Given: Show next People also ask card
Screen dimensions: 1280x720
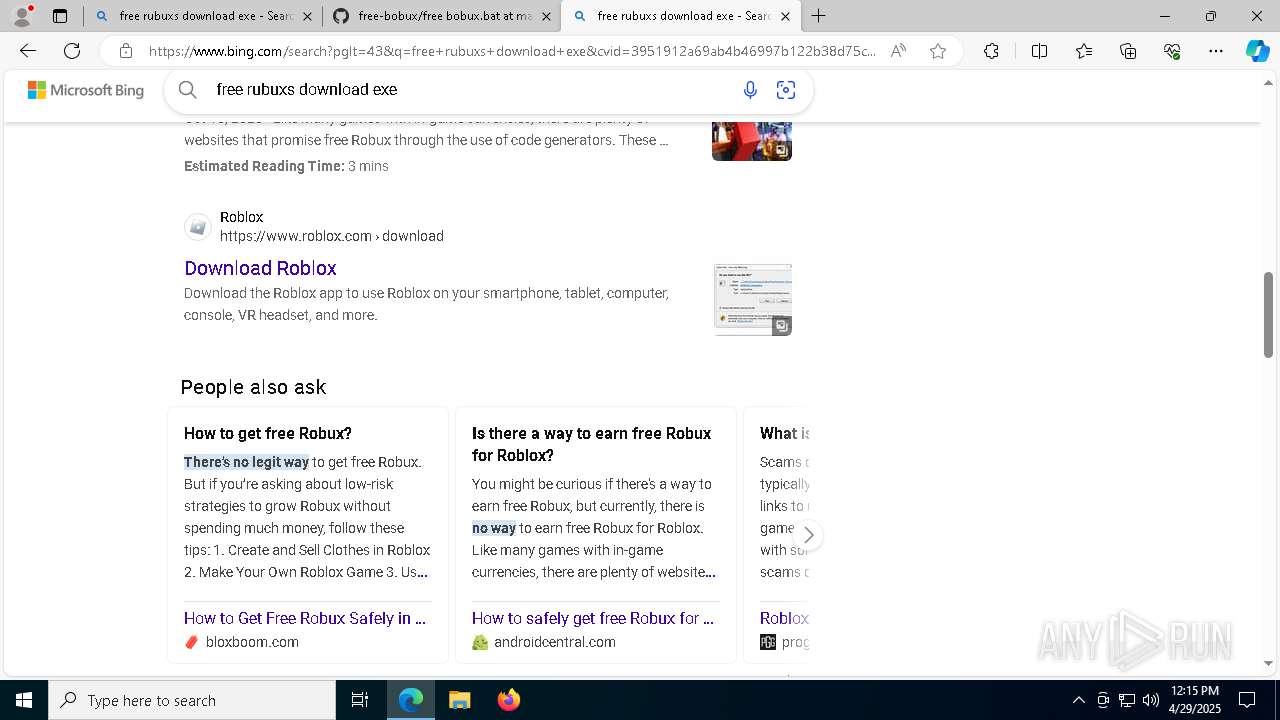Looking at the screenshot, I should (808, 535).
